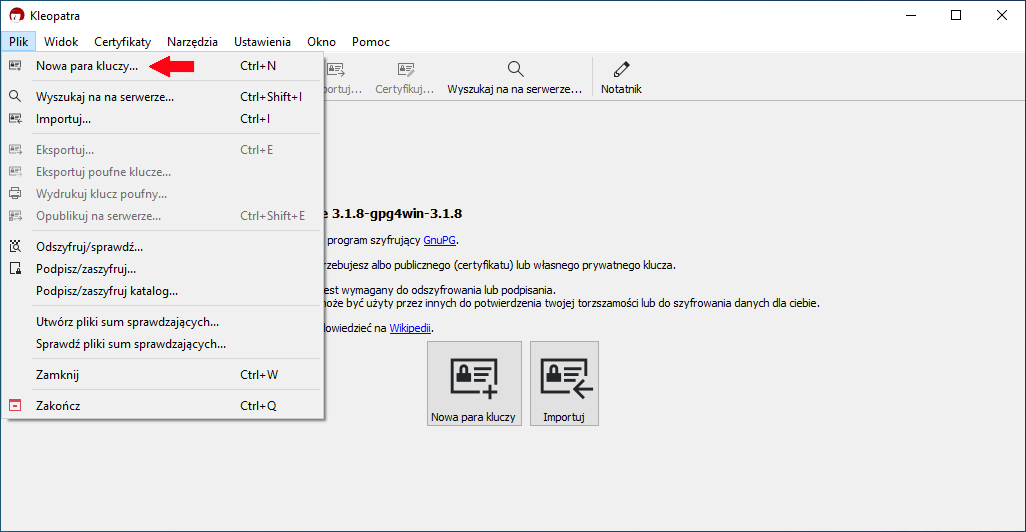1026x532 pixels.
Task: Click the icon beside Opublikuj na serwerze
Action: [x=15, y=215]
